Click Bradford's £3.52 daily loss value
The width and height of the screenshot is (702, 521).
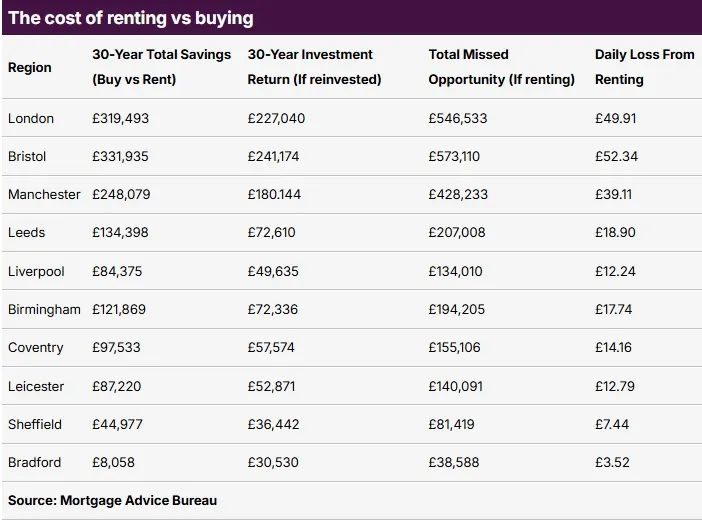click(612, 462)
